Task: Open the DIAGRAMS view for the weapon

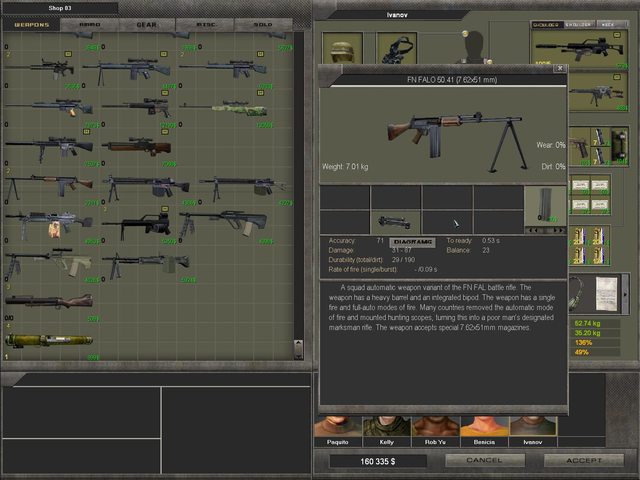Action: point(413,242)
